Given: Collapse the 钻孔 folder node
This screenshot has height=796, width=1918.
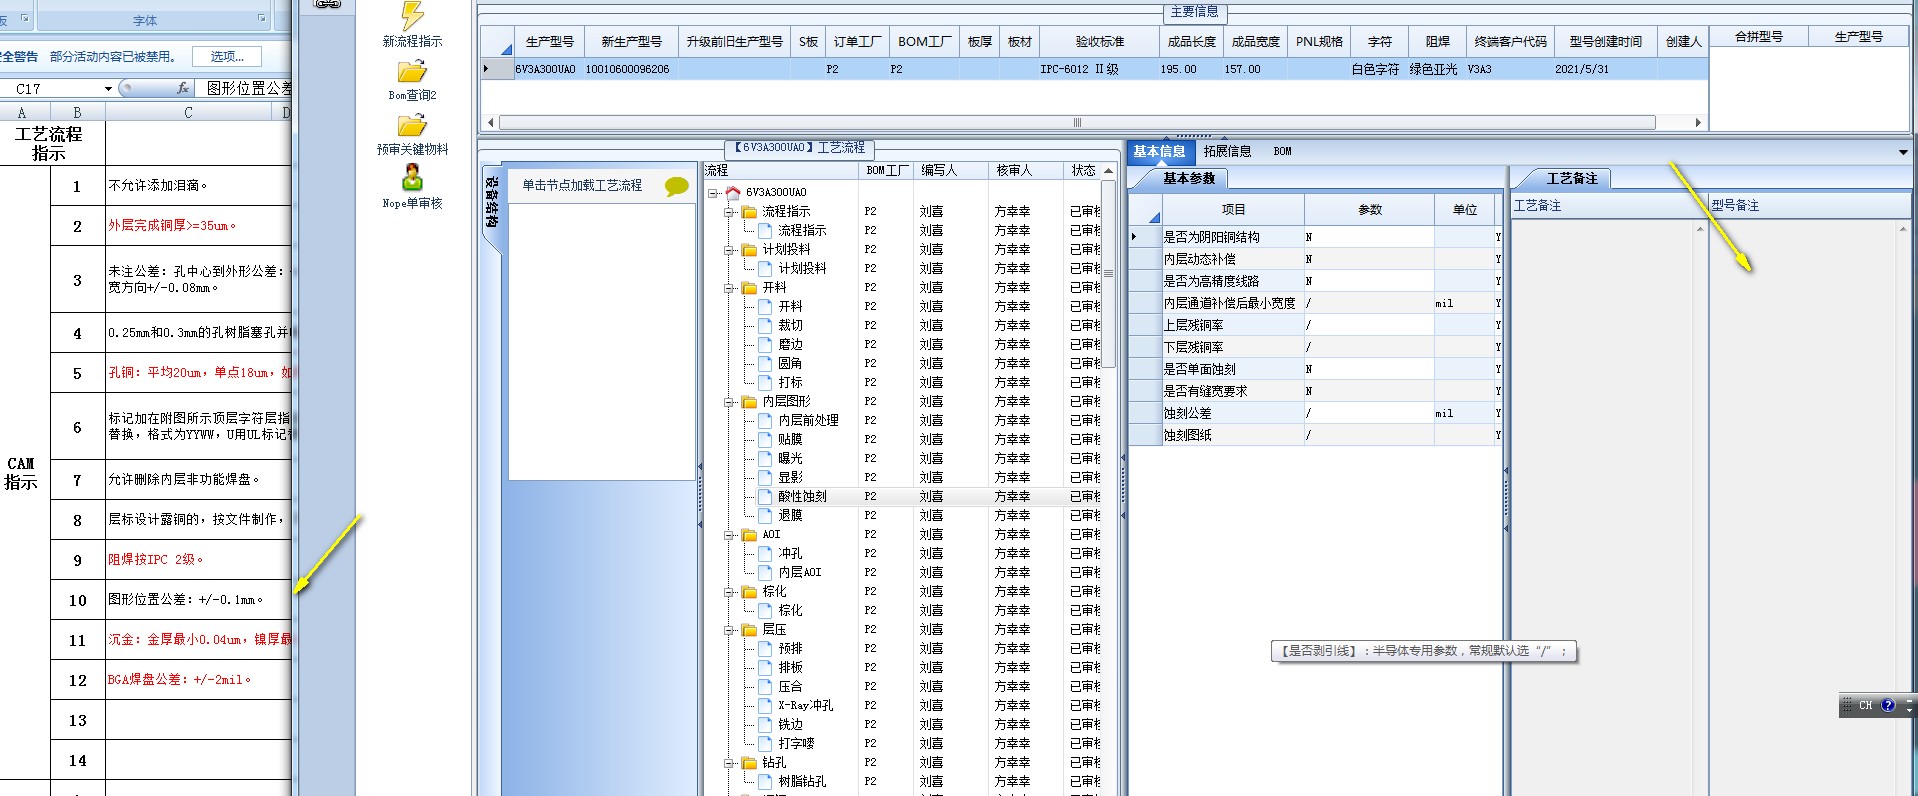Looking at the screenshot, I should [729, 762].
